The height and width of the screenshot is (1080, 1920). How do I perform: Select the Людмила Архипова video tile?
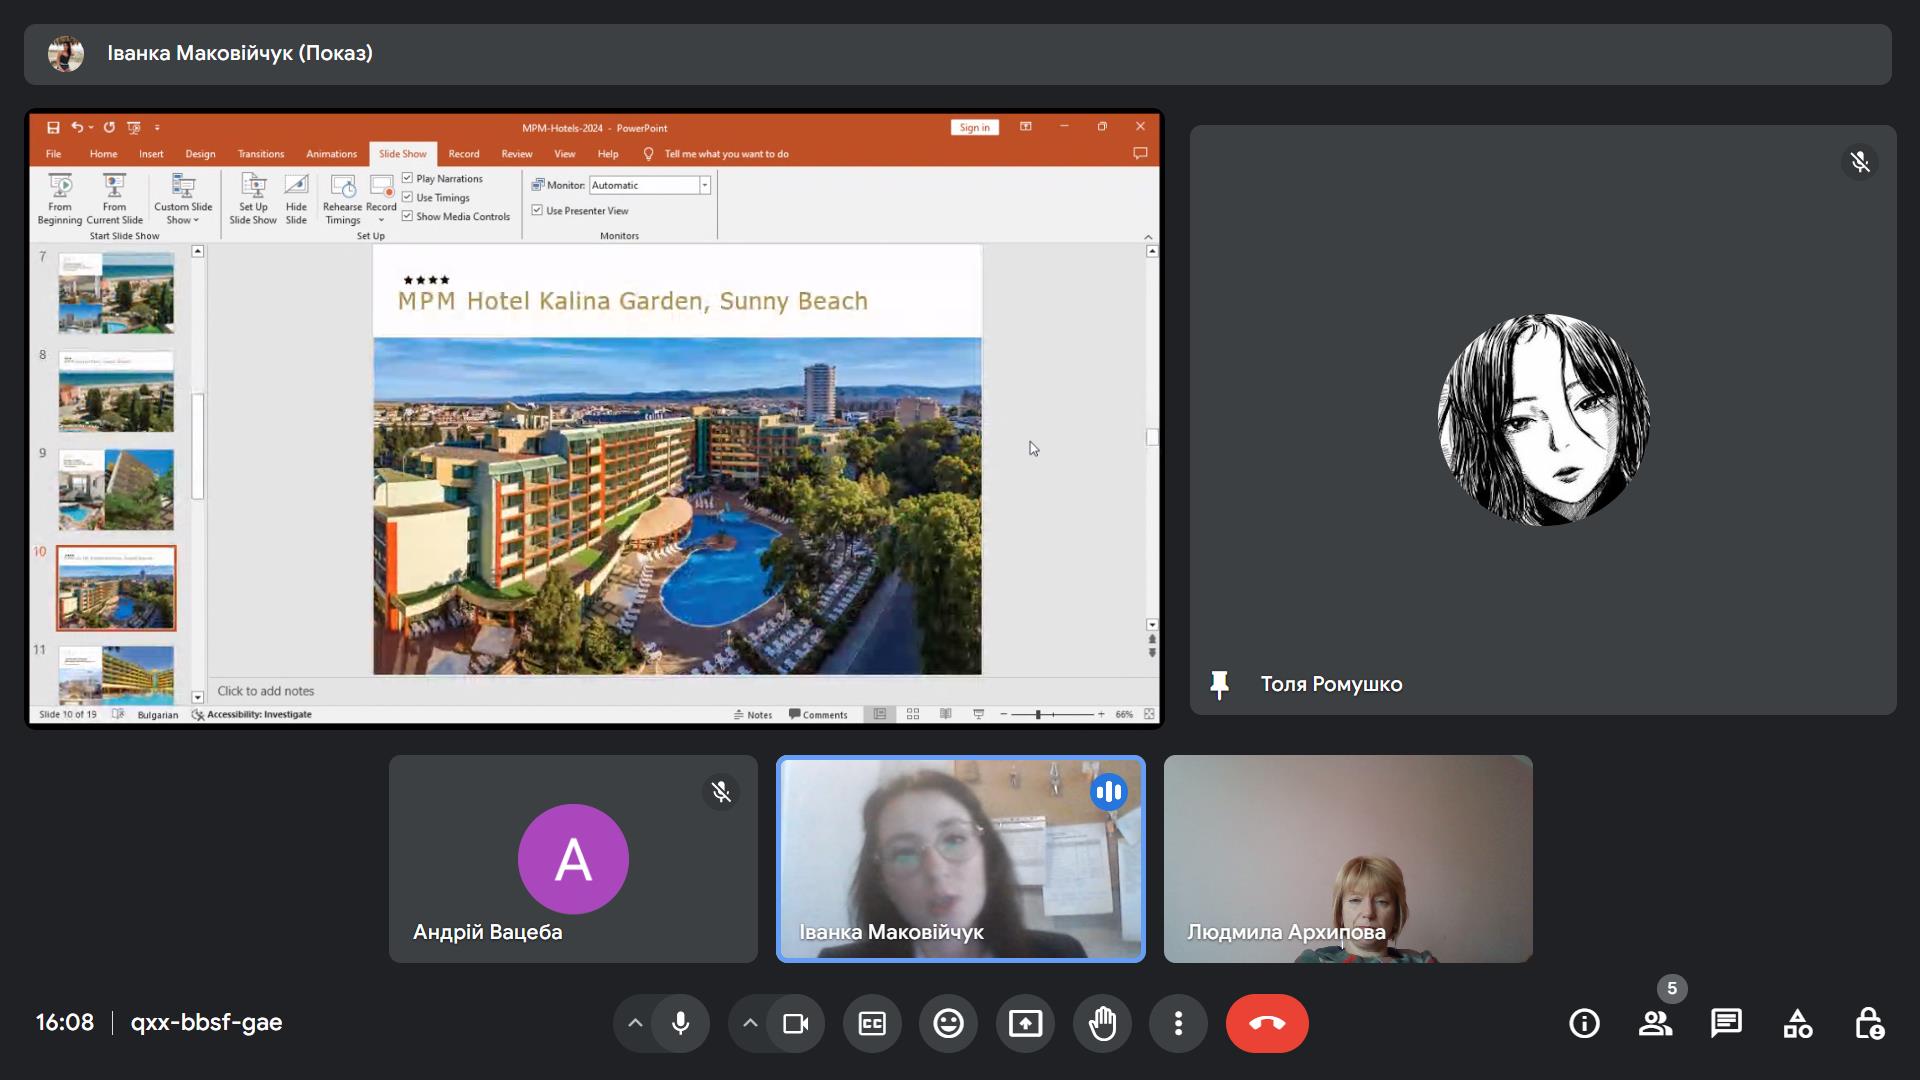pyautogui.click(x=1348, y=859)
